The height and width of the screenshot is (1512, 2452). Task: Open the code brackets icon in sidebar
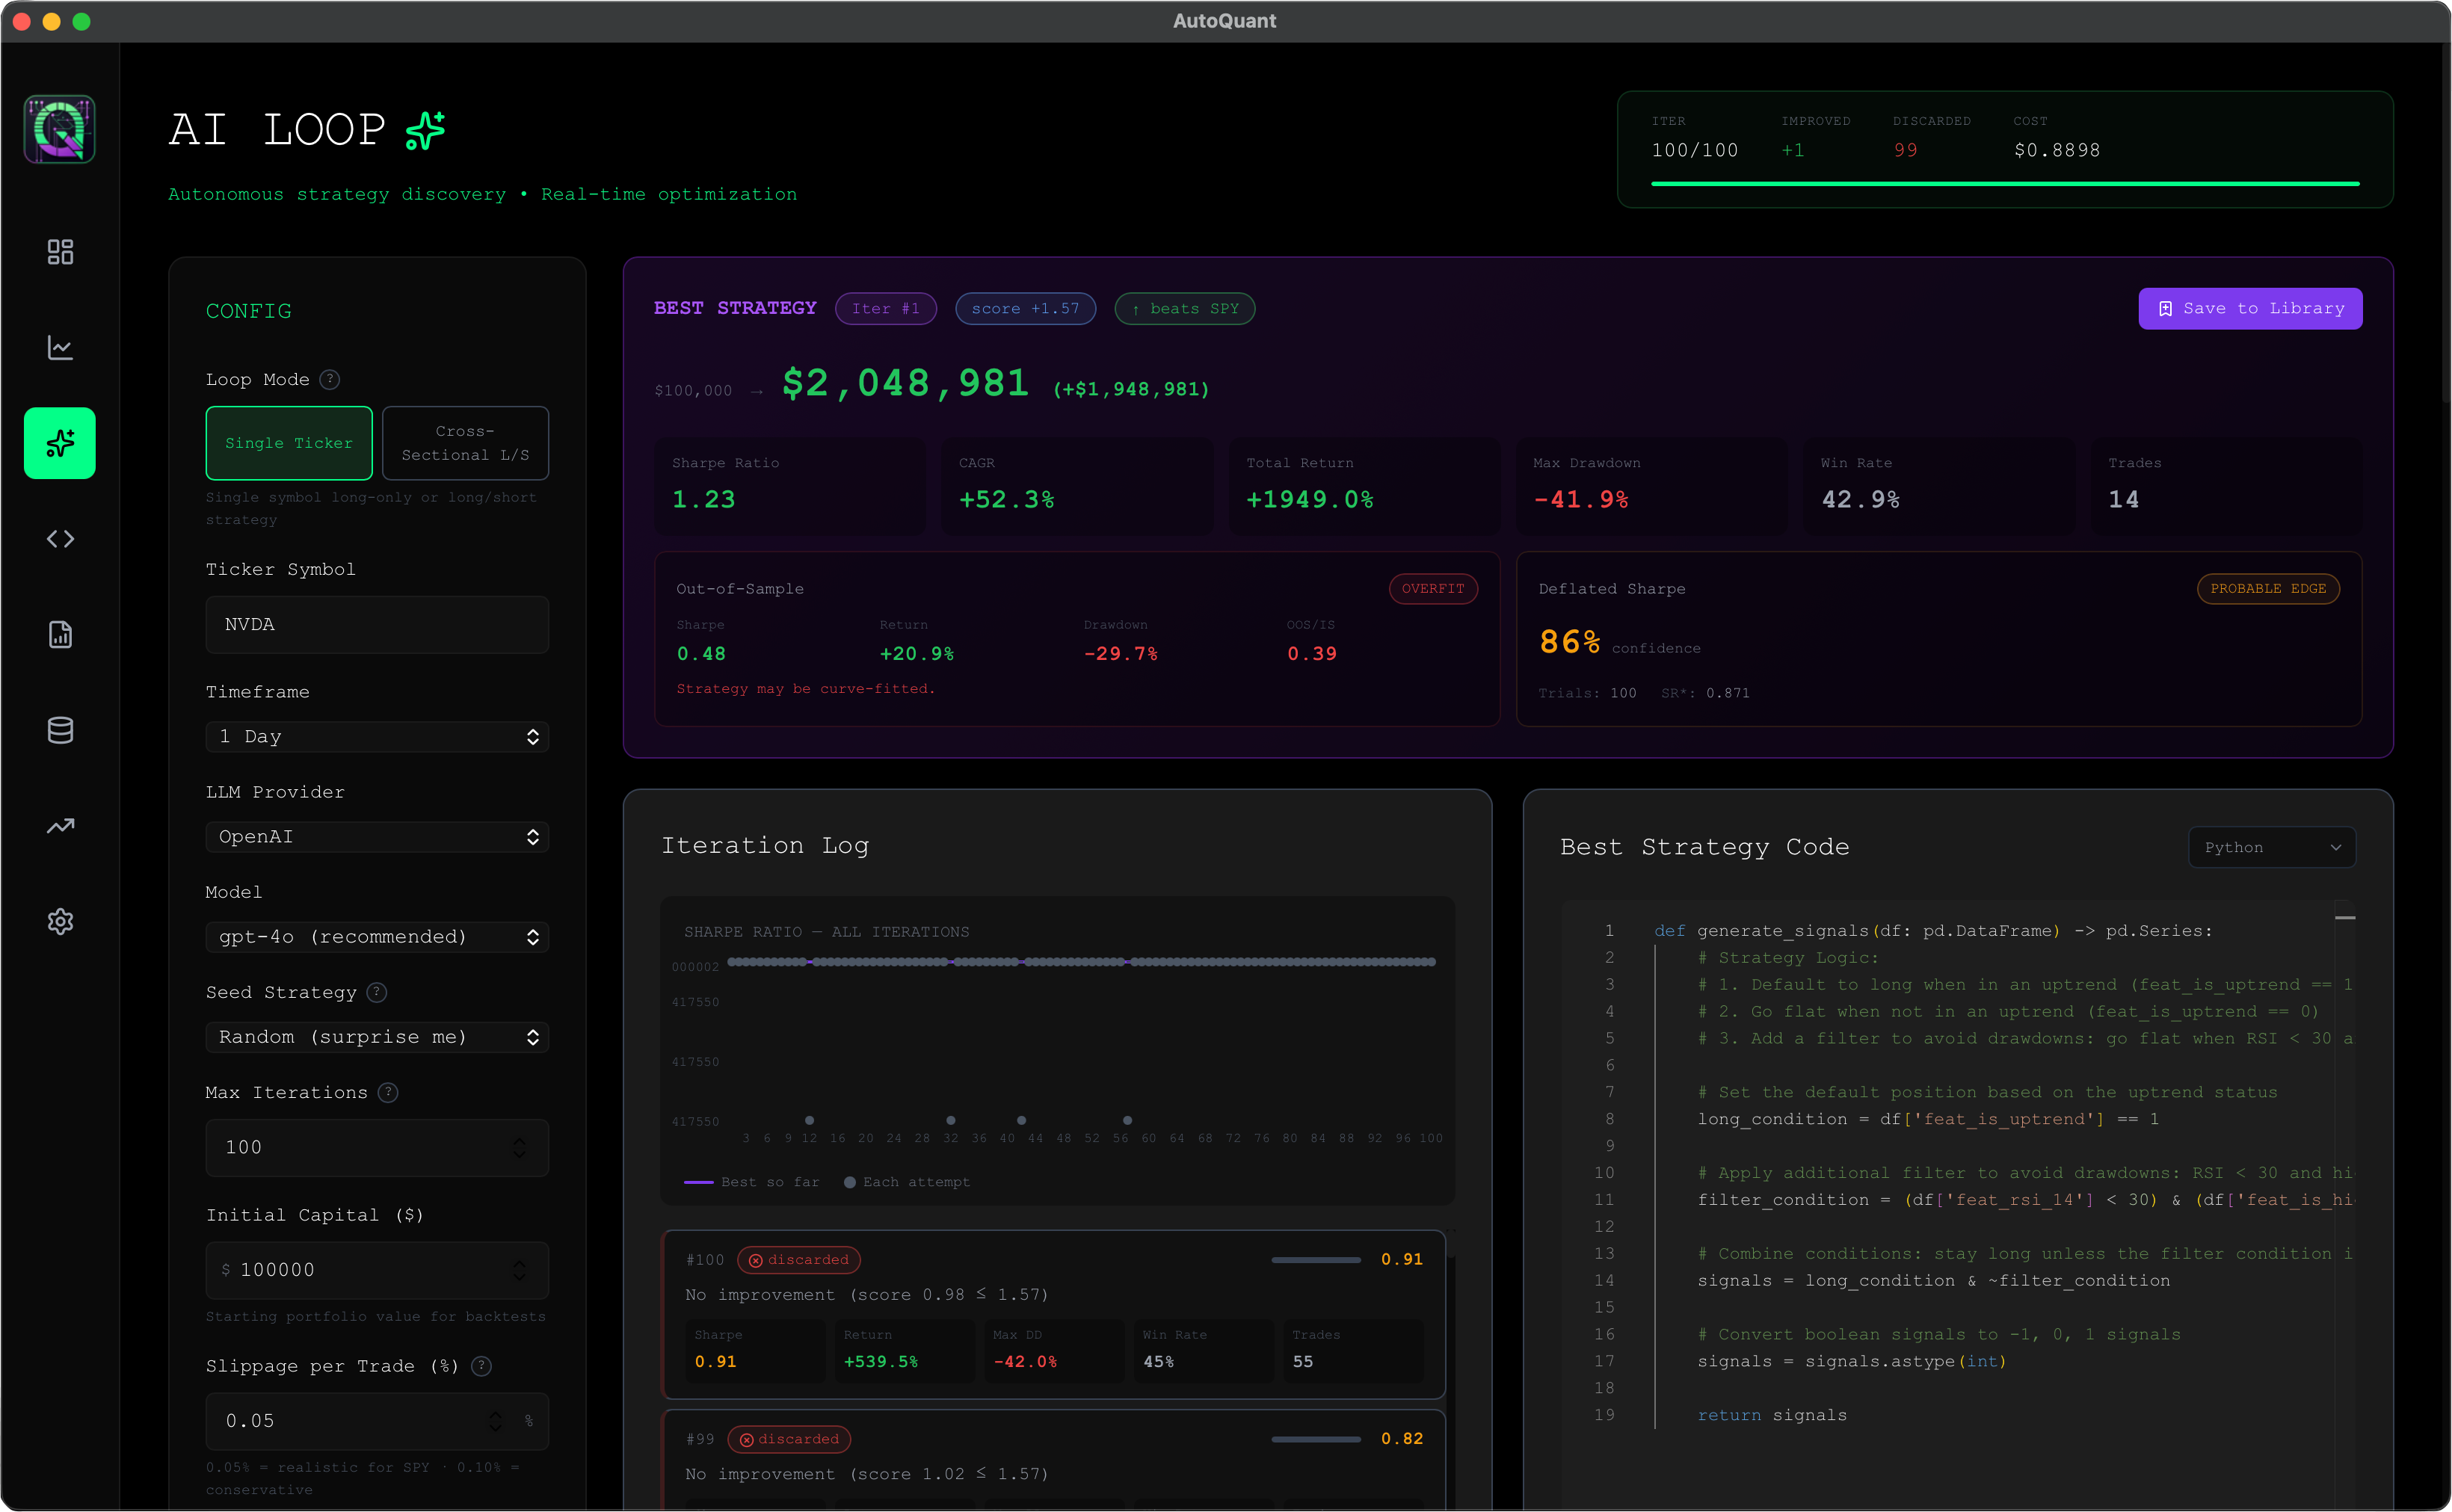point(60,539)
